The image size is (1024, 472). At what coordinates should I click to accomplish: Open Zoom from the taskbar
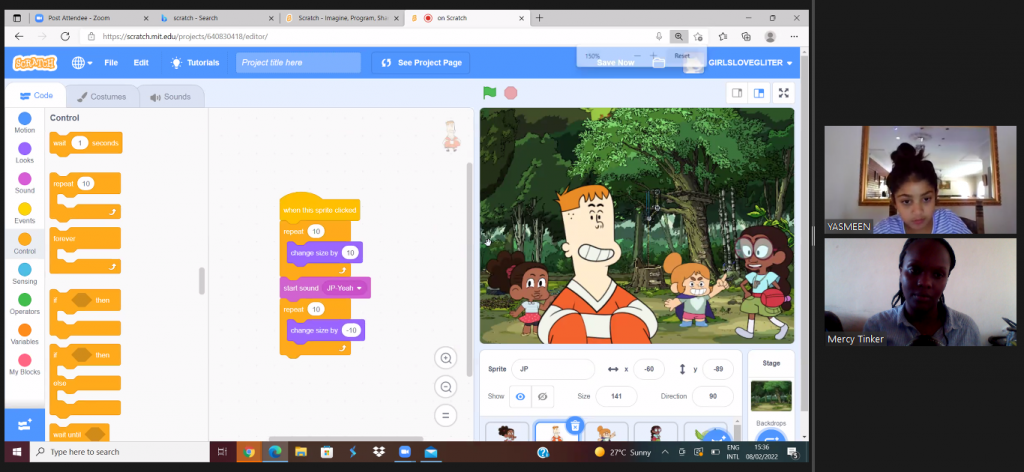(404, 452)
